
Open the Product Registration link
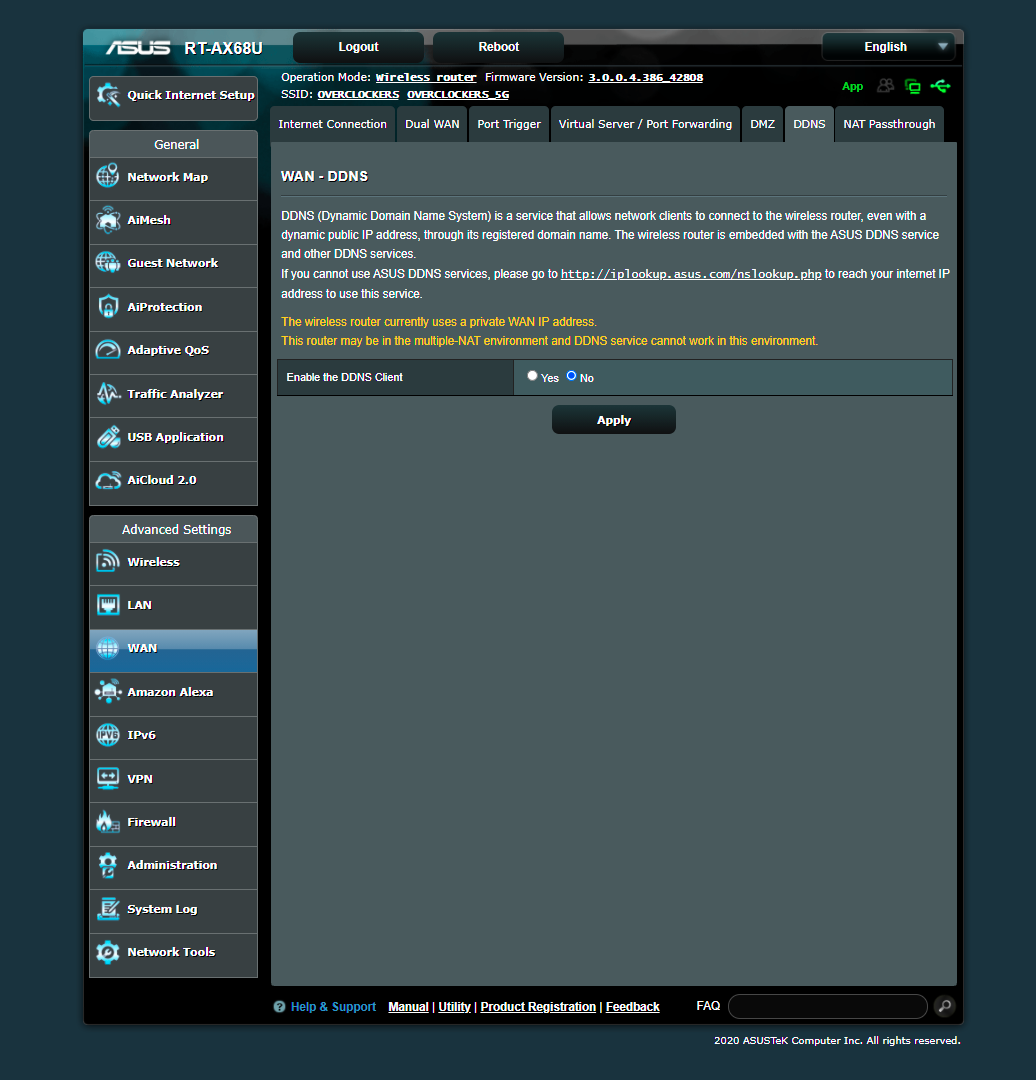pos(538,1007)
